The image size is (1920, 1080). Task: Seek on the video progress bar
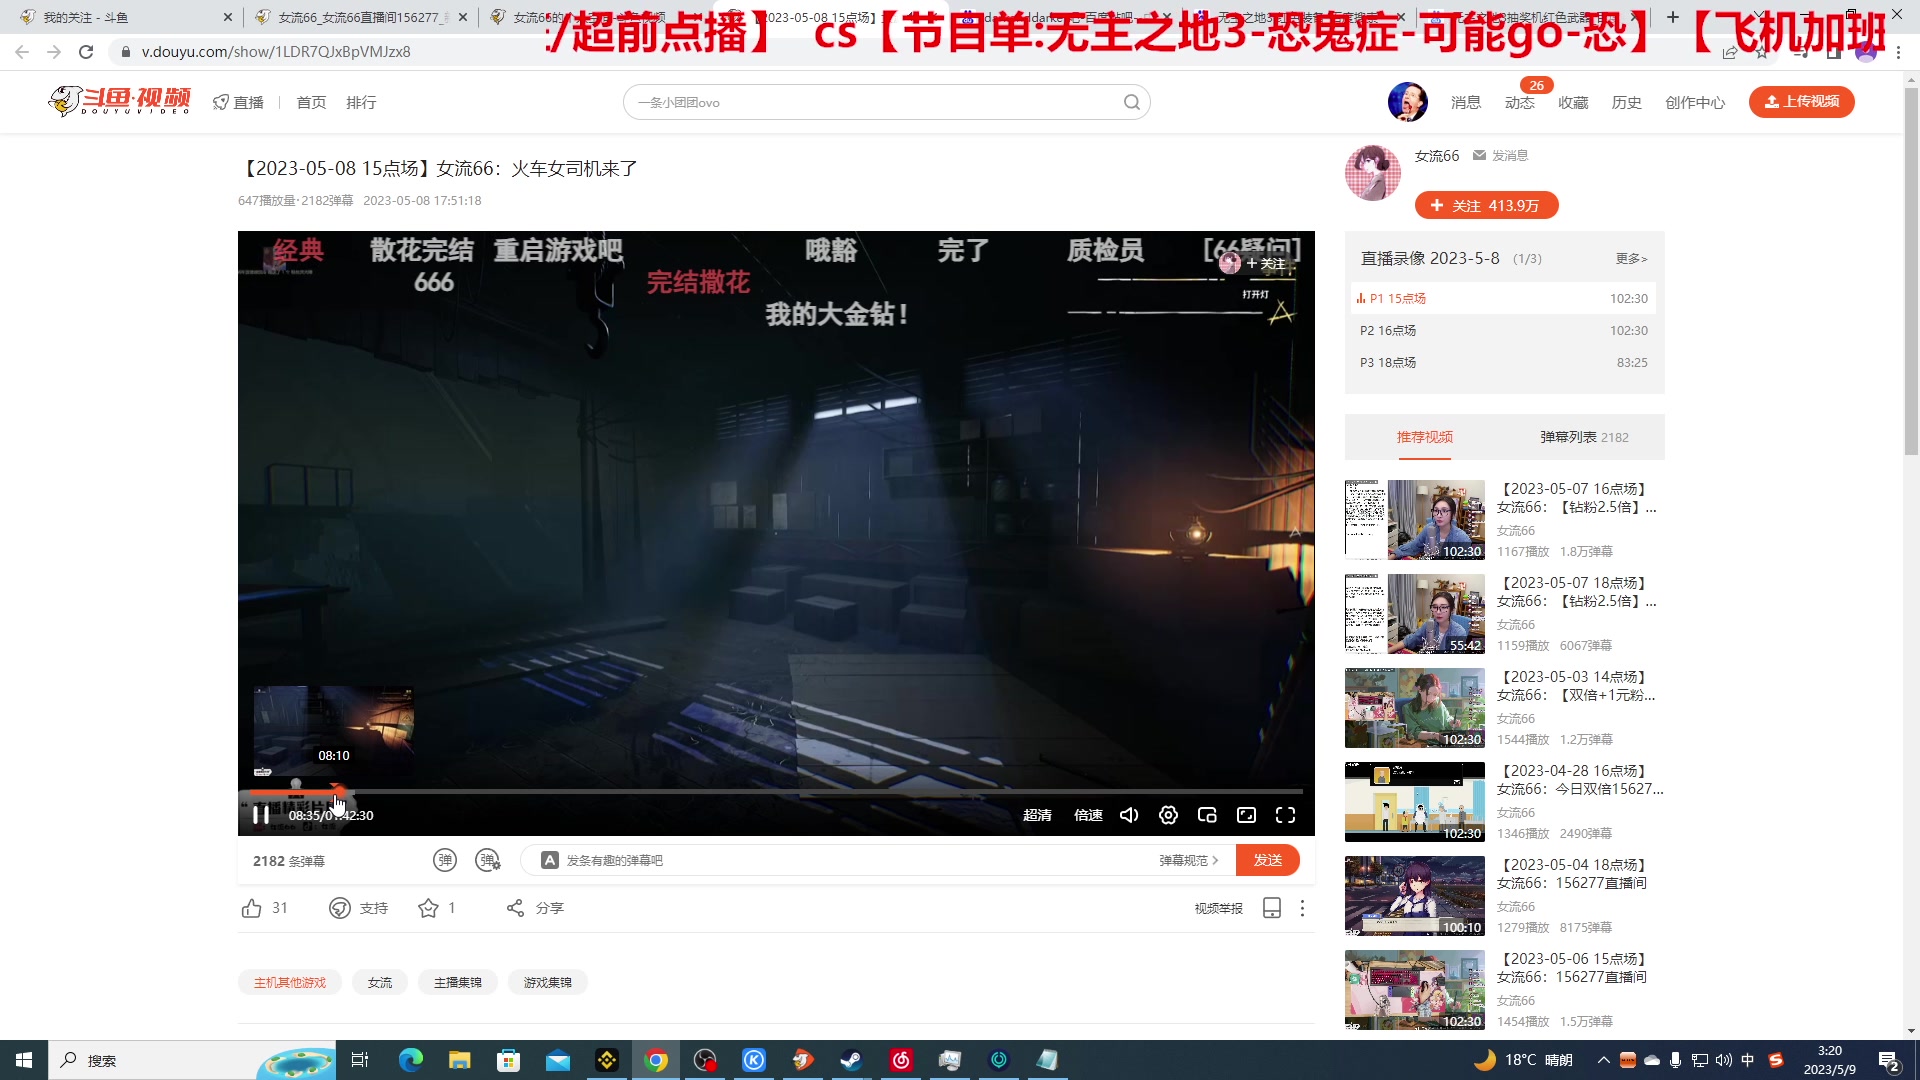coord(776,791)
